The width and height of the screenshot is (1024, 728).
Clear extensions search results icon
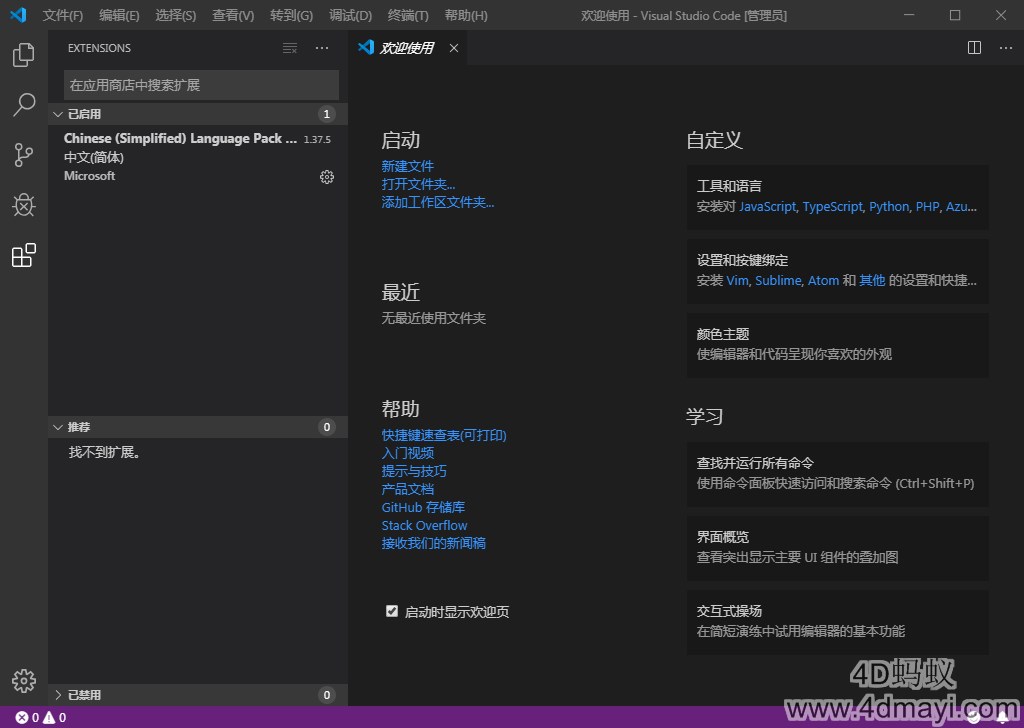click(x=290, y=48)
